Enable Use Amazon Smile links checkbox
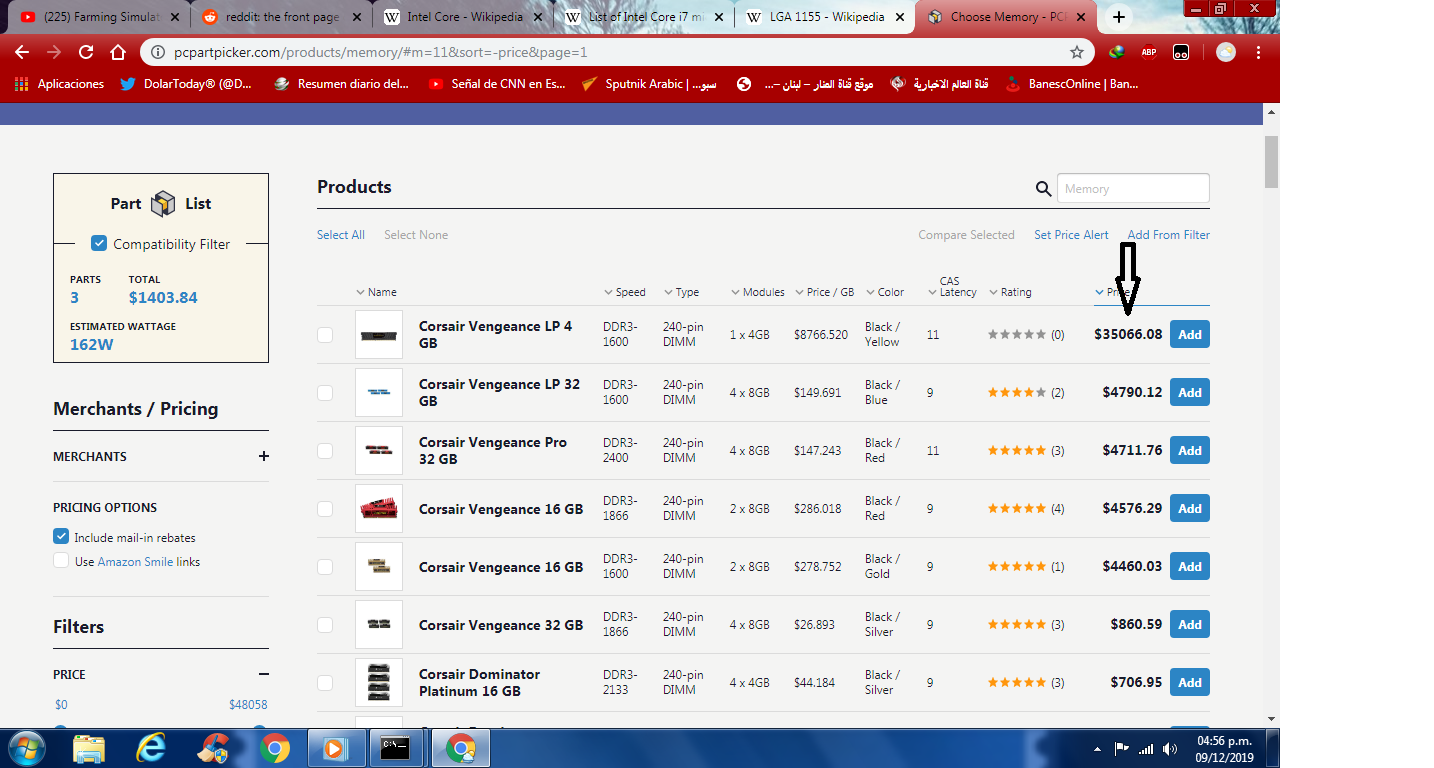Screen dimensions: 1434x768 (61, 561)
